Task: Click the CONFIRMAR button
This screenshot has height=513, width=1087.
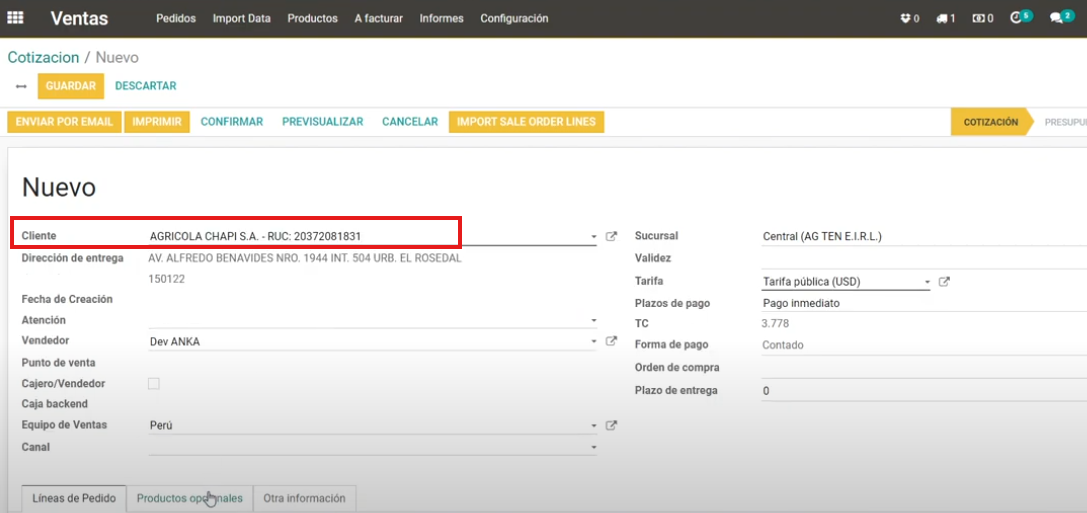Action: tap(231, 122)
